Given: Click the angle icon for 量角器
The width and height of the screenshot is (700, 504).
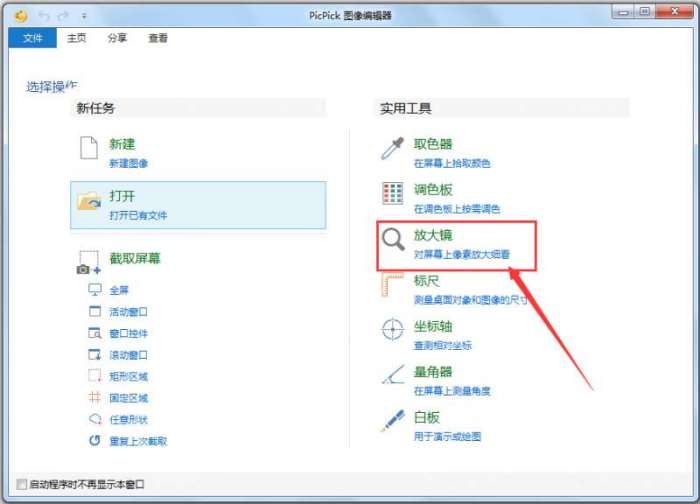Looking at the screenshot, I should [393, 375].
